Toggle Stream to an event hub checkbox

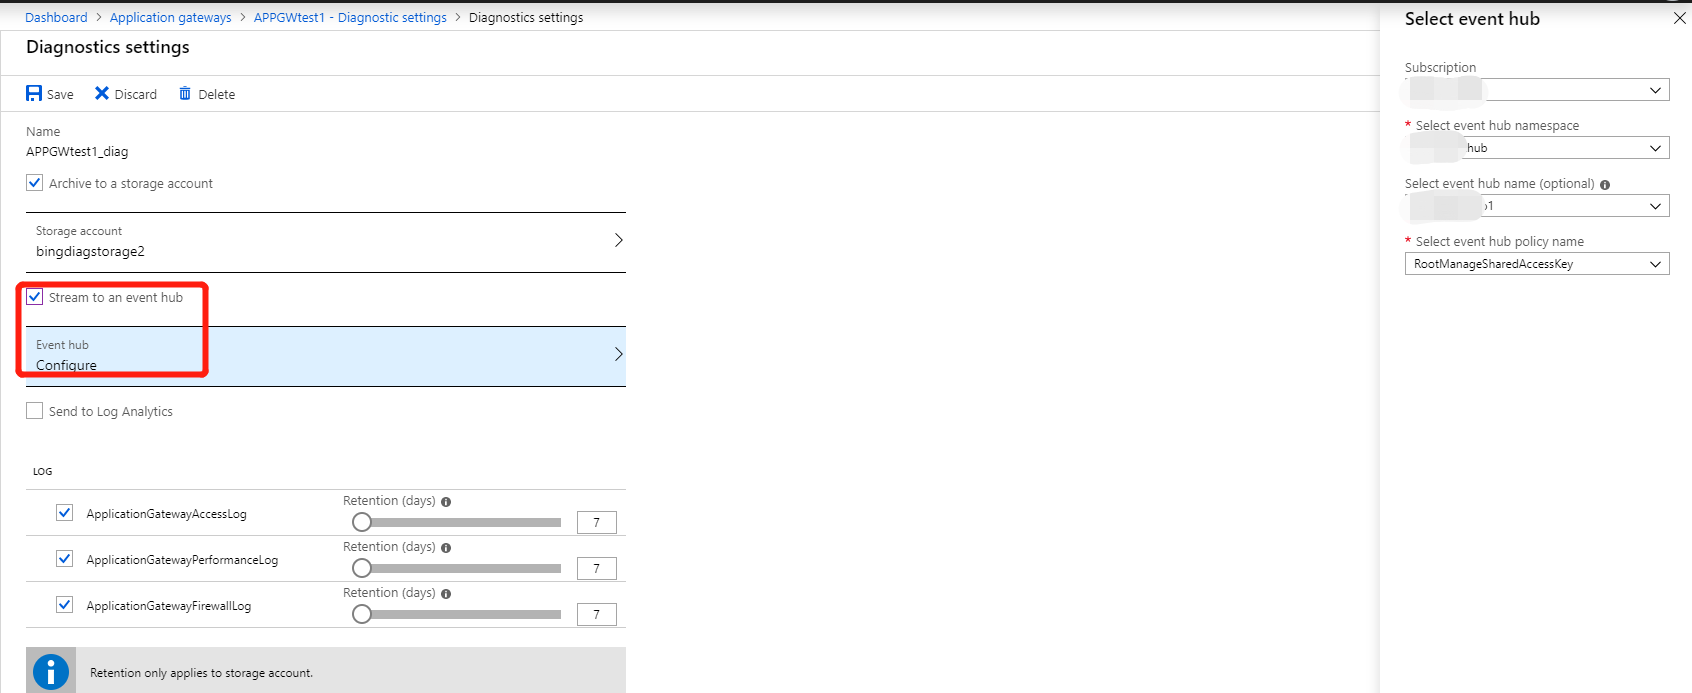35,297
